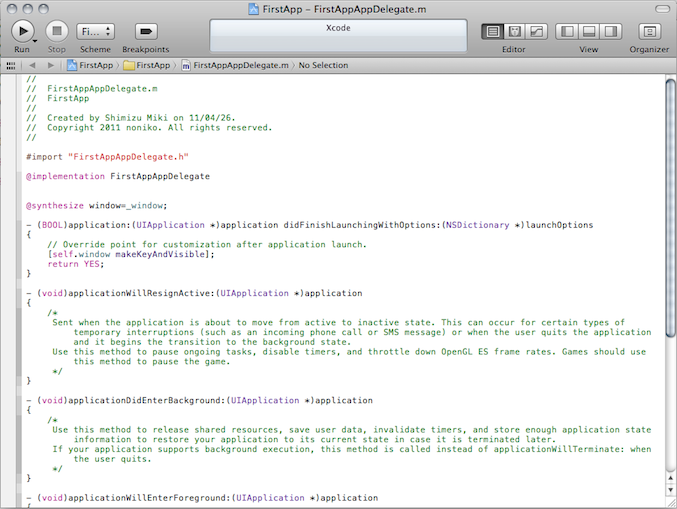The height and width of the screenshot is (509, 677).
Task: Click the applicationWillEnterForeground method signature
Action: [x=202, y=498]
